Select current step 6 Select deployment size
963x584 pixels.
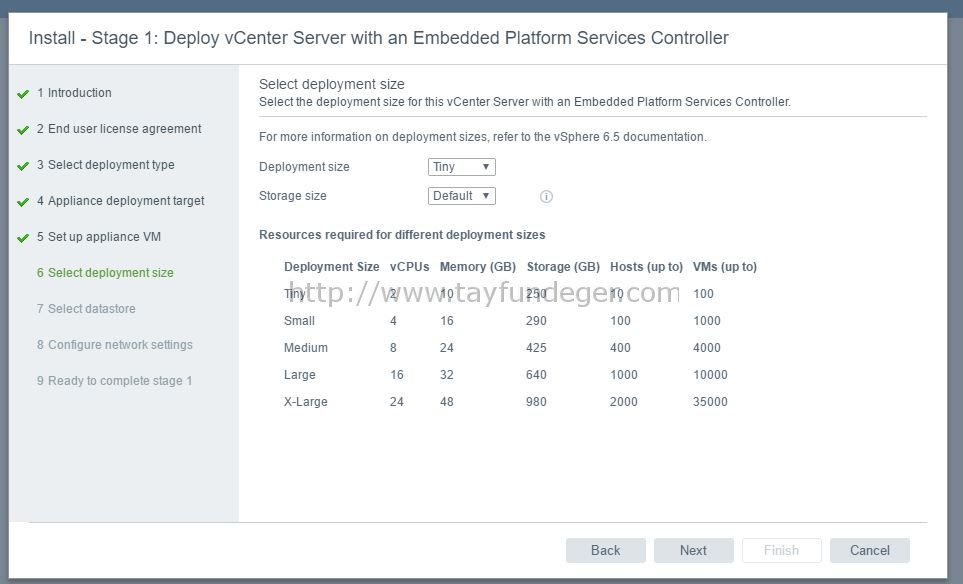(x=105, y=273)
